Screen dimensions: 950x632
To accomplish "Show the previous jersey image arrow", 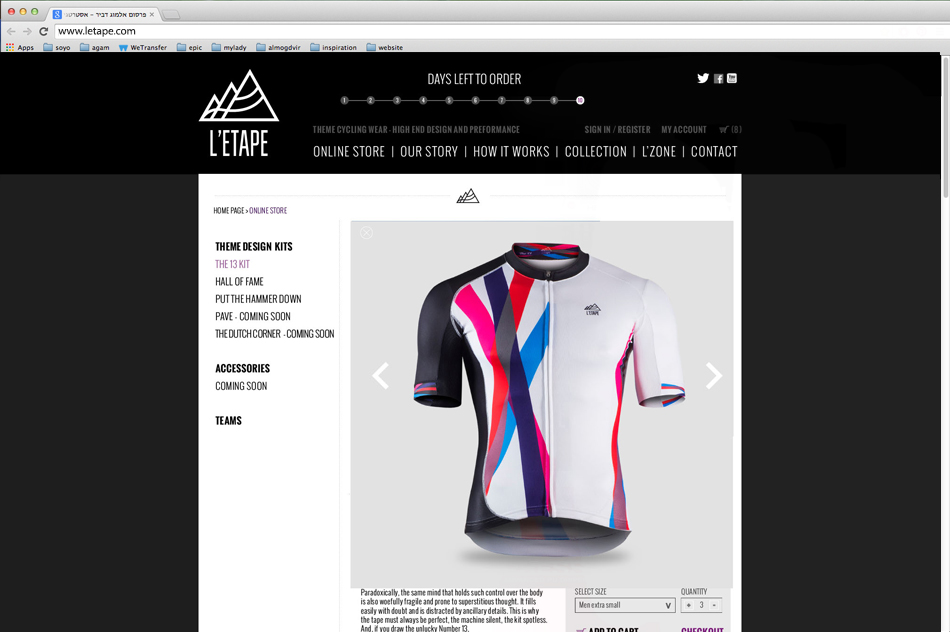I will click(380, 376).
